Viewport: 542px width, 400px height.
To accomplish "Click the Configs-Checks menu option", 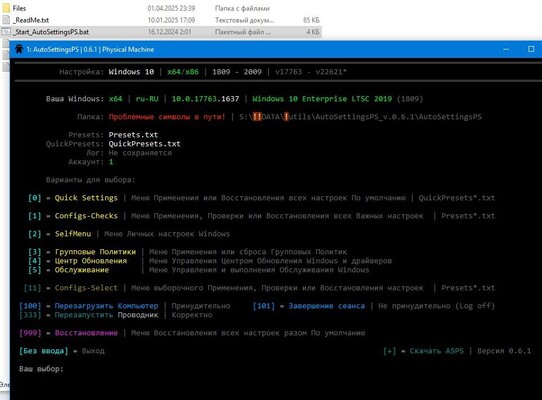I will 86,216.
